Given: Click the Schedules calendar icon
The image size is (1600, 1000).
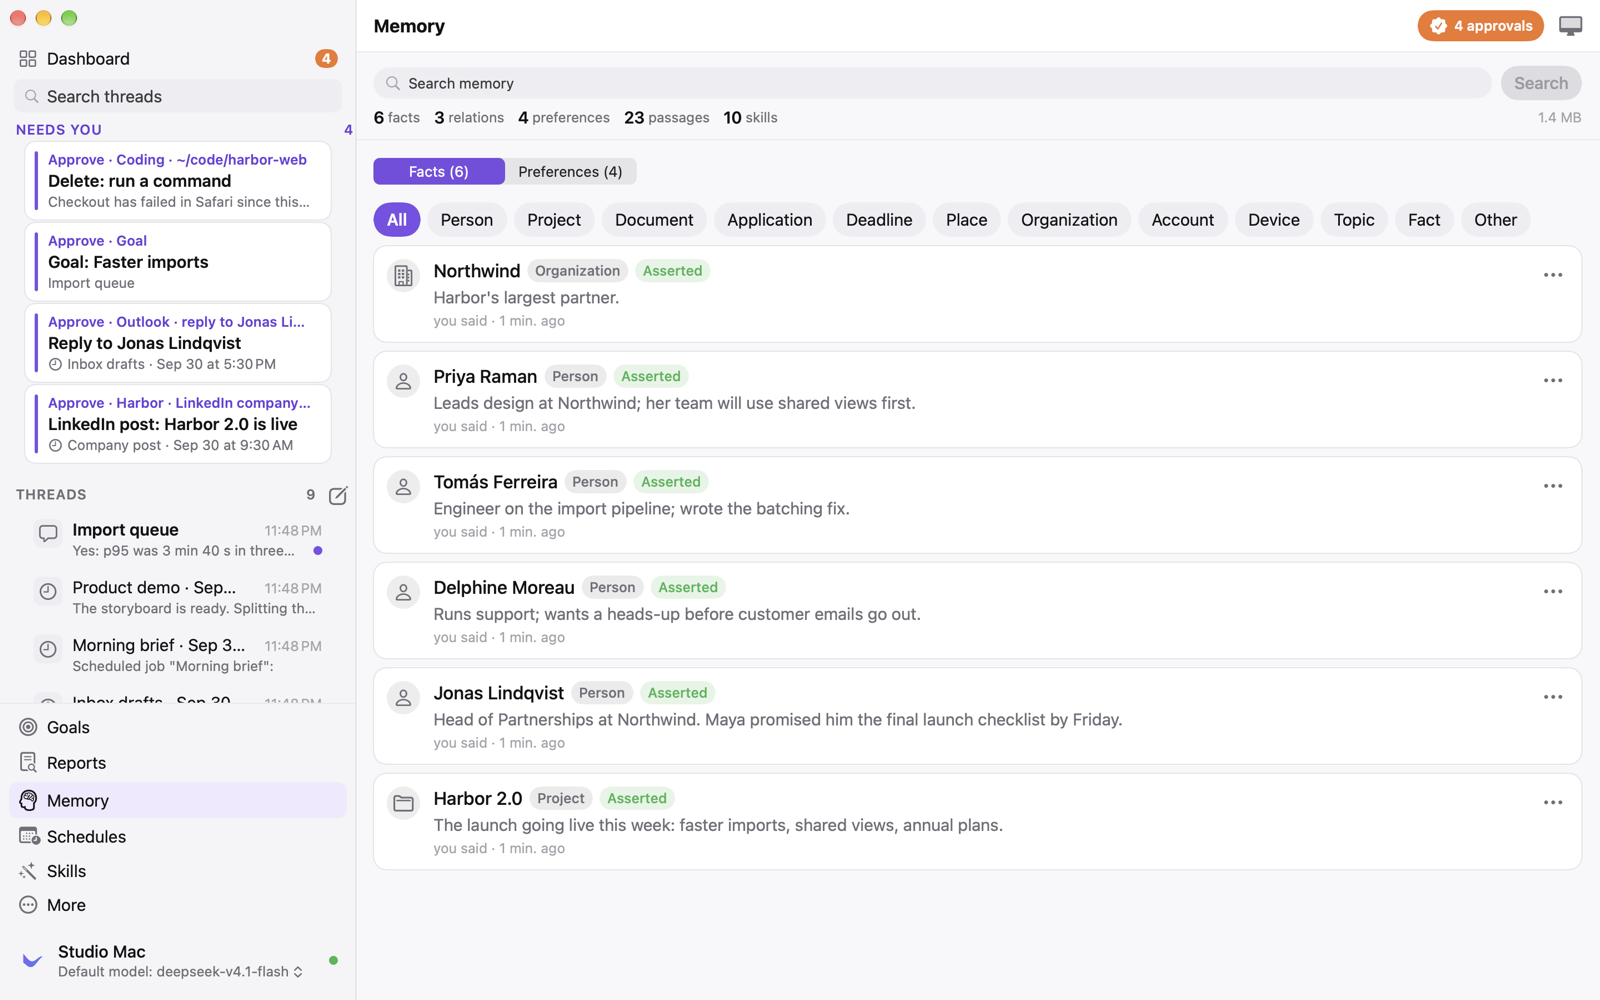Looking at the screenshot, I should [x=28, y=836].
